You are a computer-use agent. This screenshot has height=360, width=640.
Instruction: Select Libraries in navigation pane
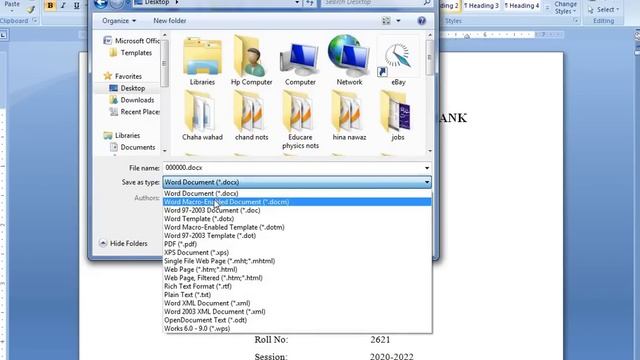tap(122, 136)
